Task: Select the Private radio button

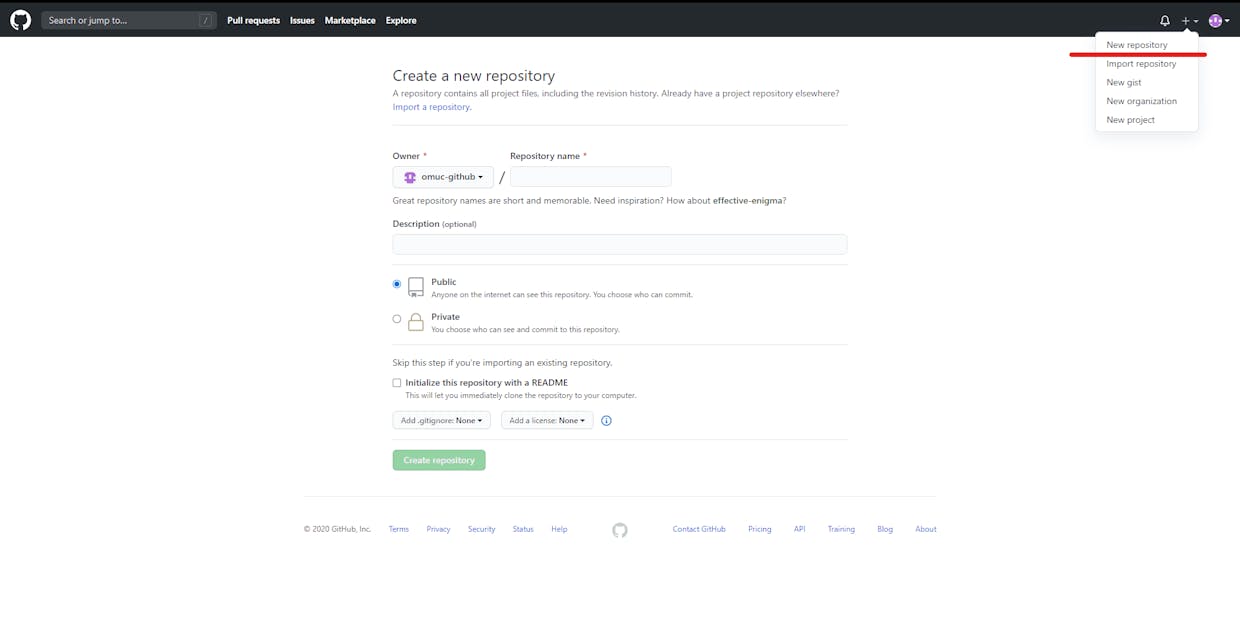Action: [397, 319]
